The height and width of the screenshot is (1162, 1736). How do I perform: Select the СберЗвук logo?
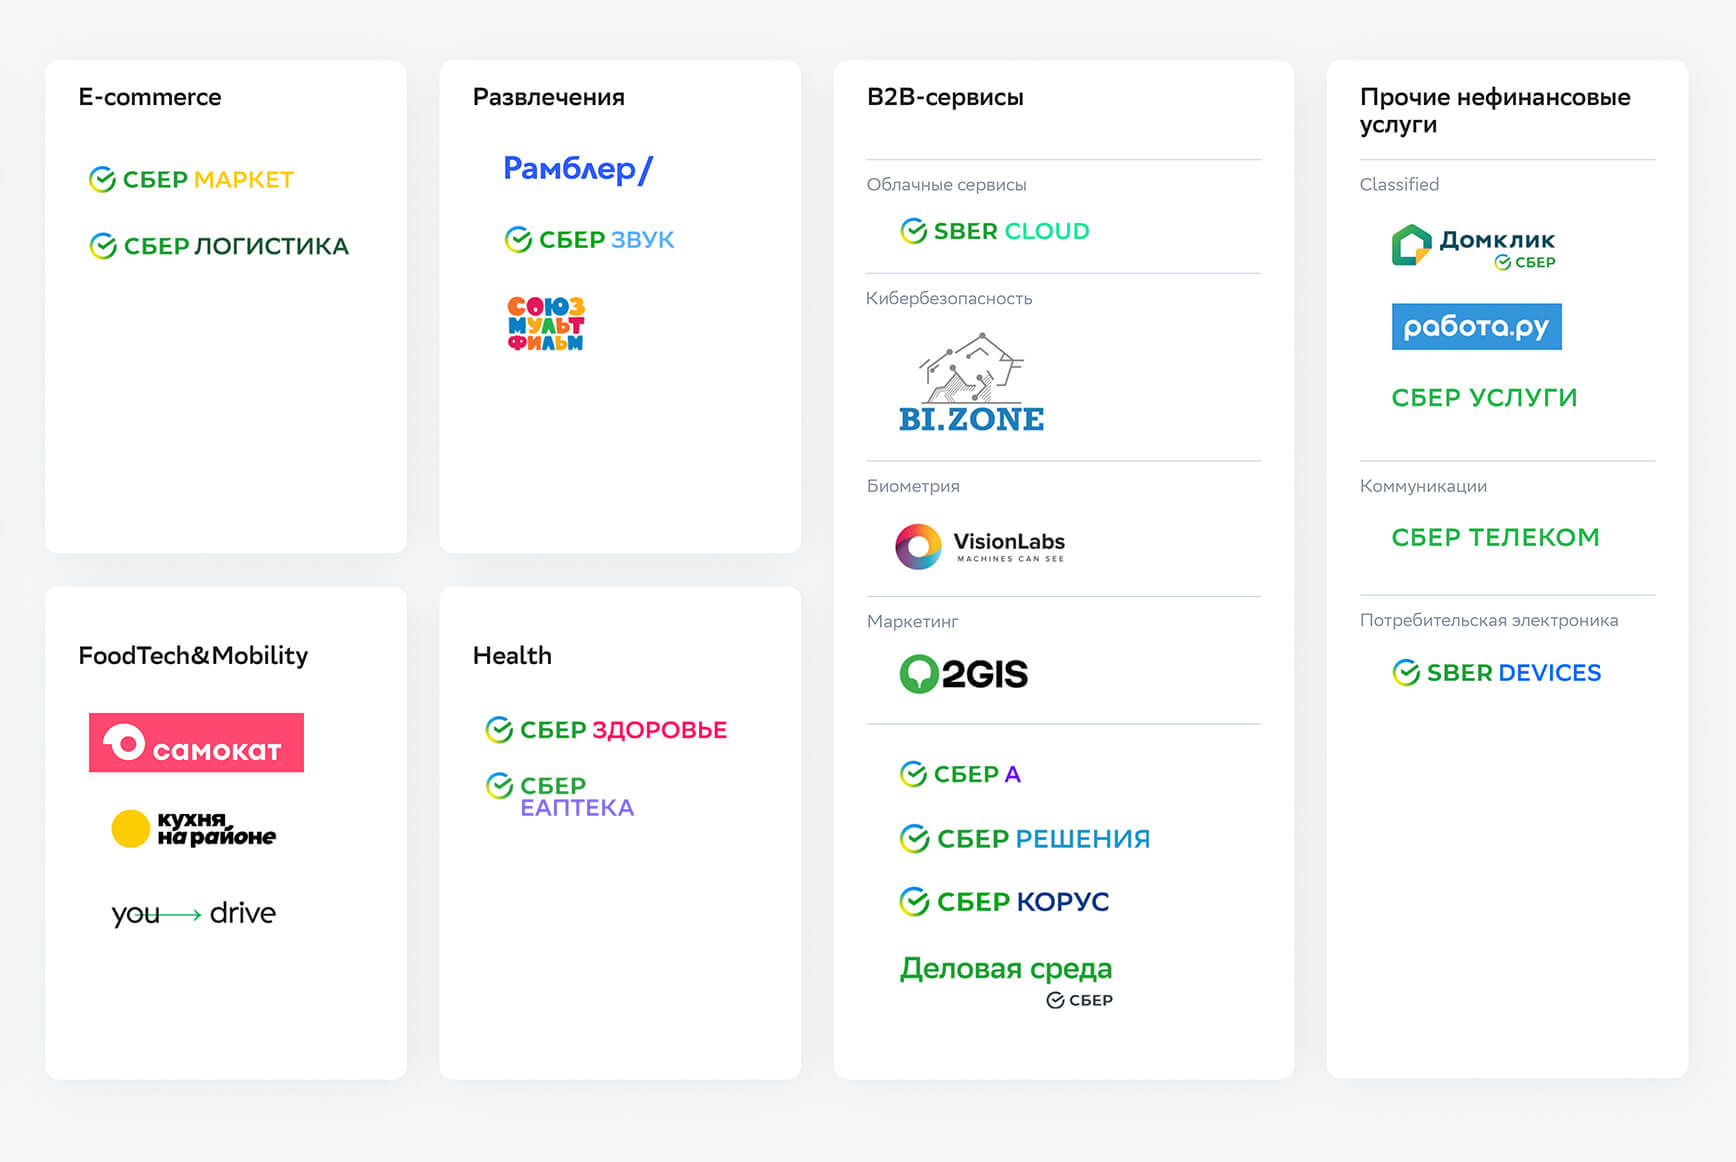pyautogui.click(x=590, y=240)
